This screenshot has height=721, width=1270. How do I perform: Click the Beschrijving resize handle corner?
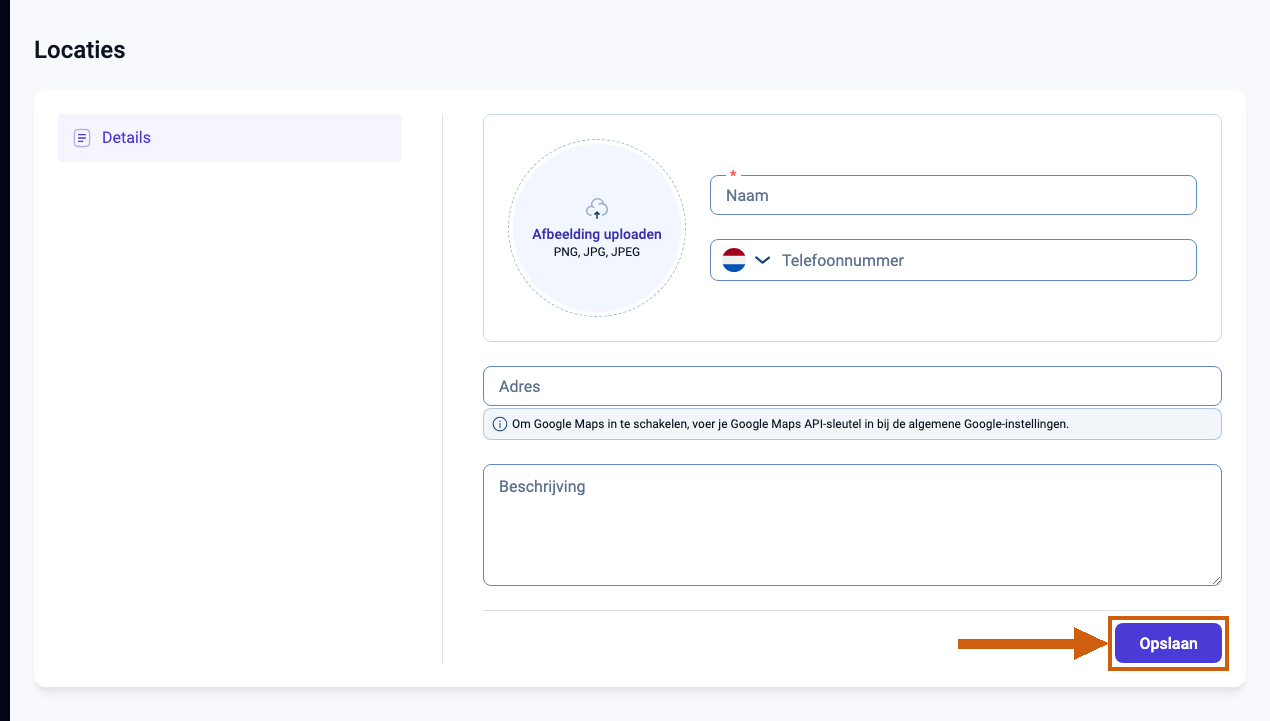point(1214,578)
